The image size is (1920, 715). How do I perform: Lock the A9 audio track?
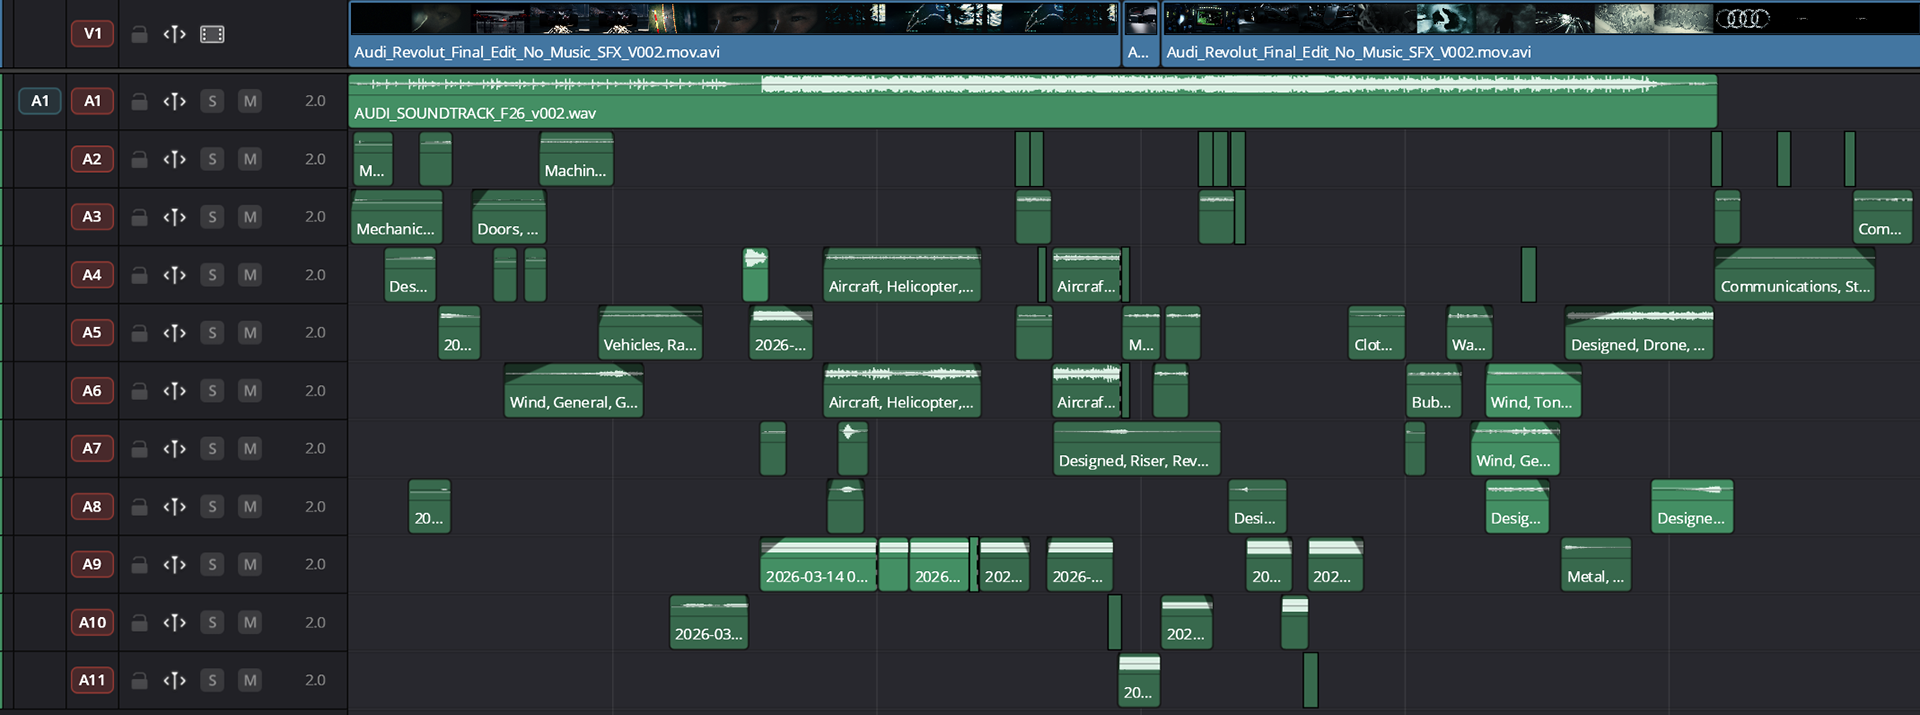tap(140, 565)
